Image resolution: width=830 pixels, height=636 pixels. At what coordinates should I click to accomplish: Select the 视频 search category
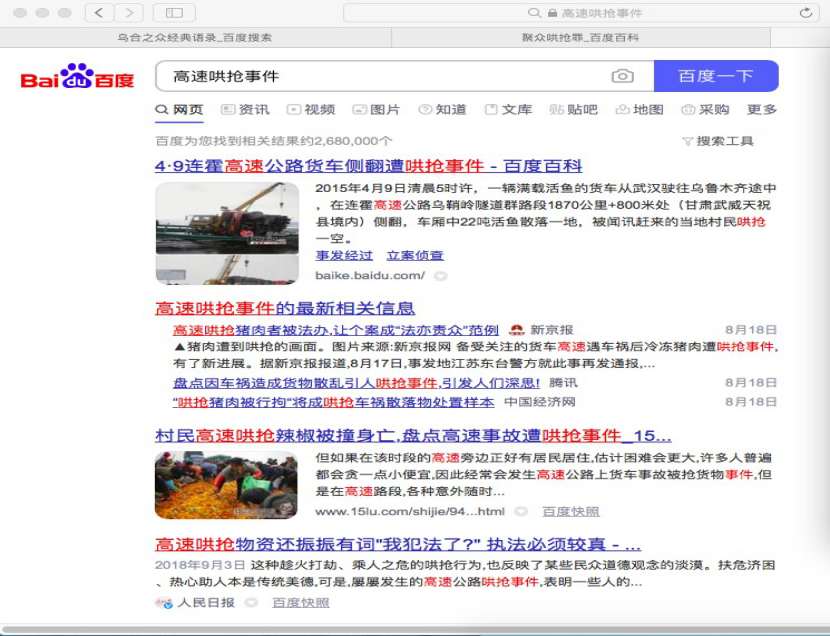coord(312,110)
